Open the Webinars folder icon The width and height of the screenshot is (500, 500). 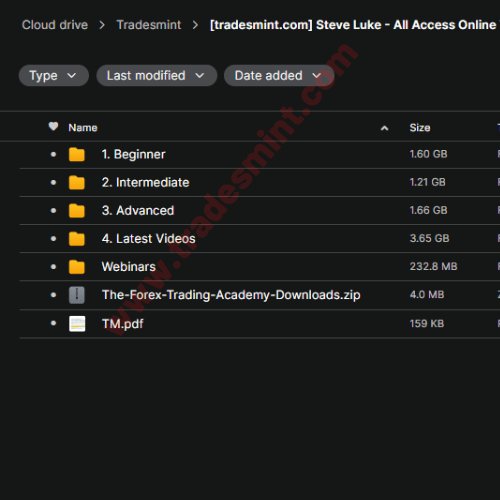(x=77, y=267)
